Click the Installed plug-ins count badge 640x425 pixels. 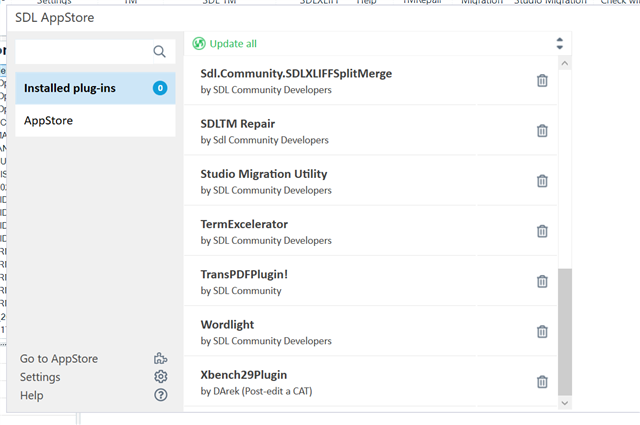(x=160, y=88)
